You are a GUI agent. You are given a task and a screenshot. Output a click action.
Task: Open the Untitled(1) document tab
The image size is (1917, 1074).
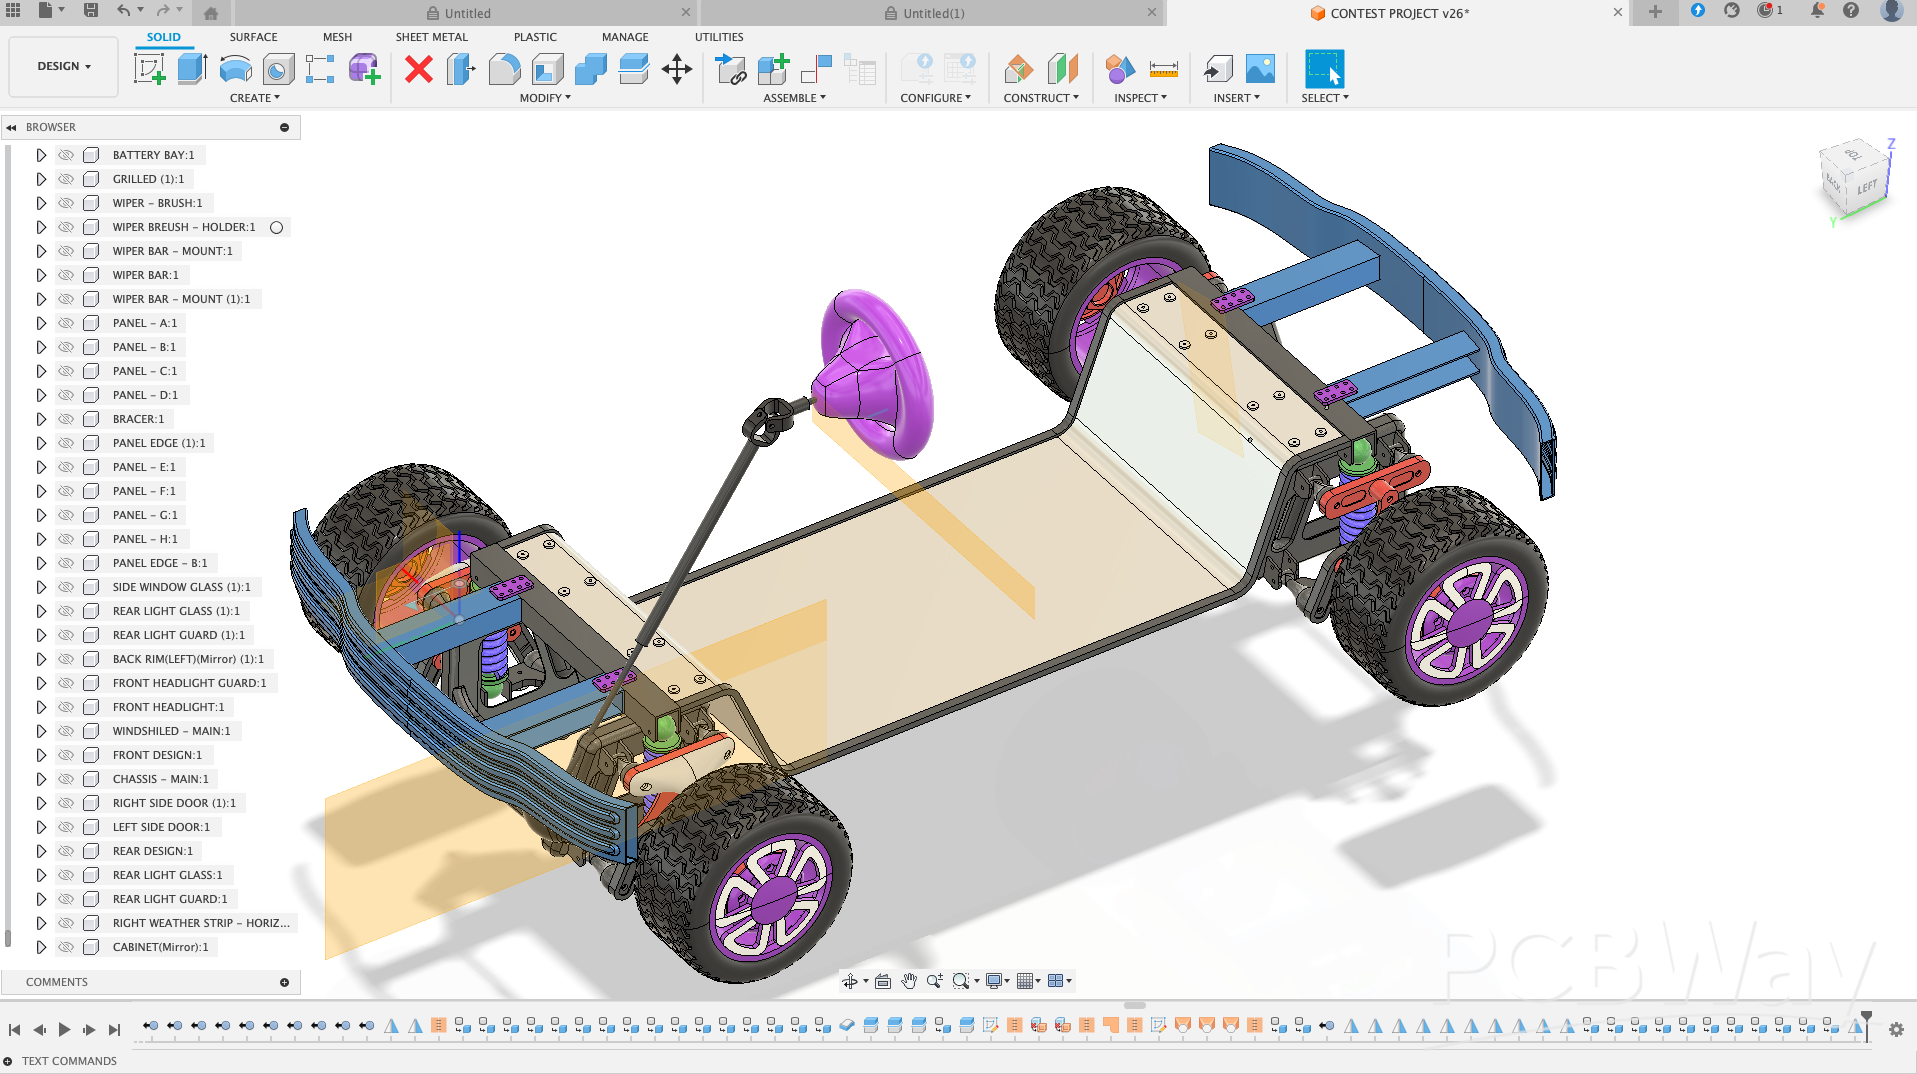[x=932, y=13]
